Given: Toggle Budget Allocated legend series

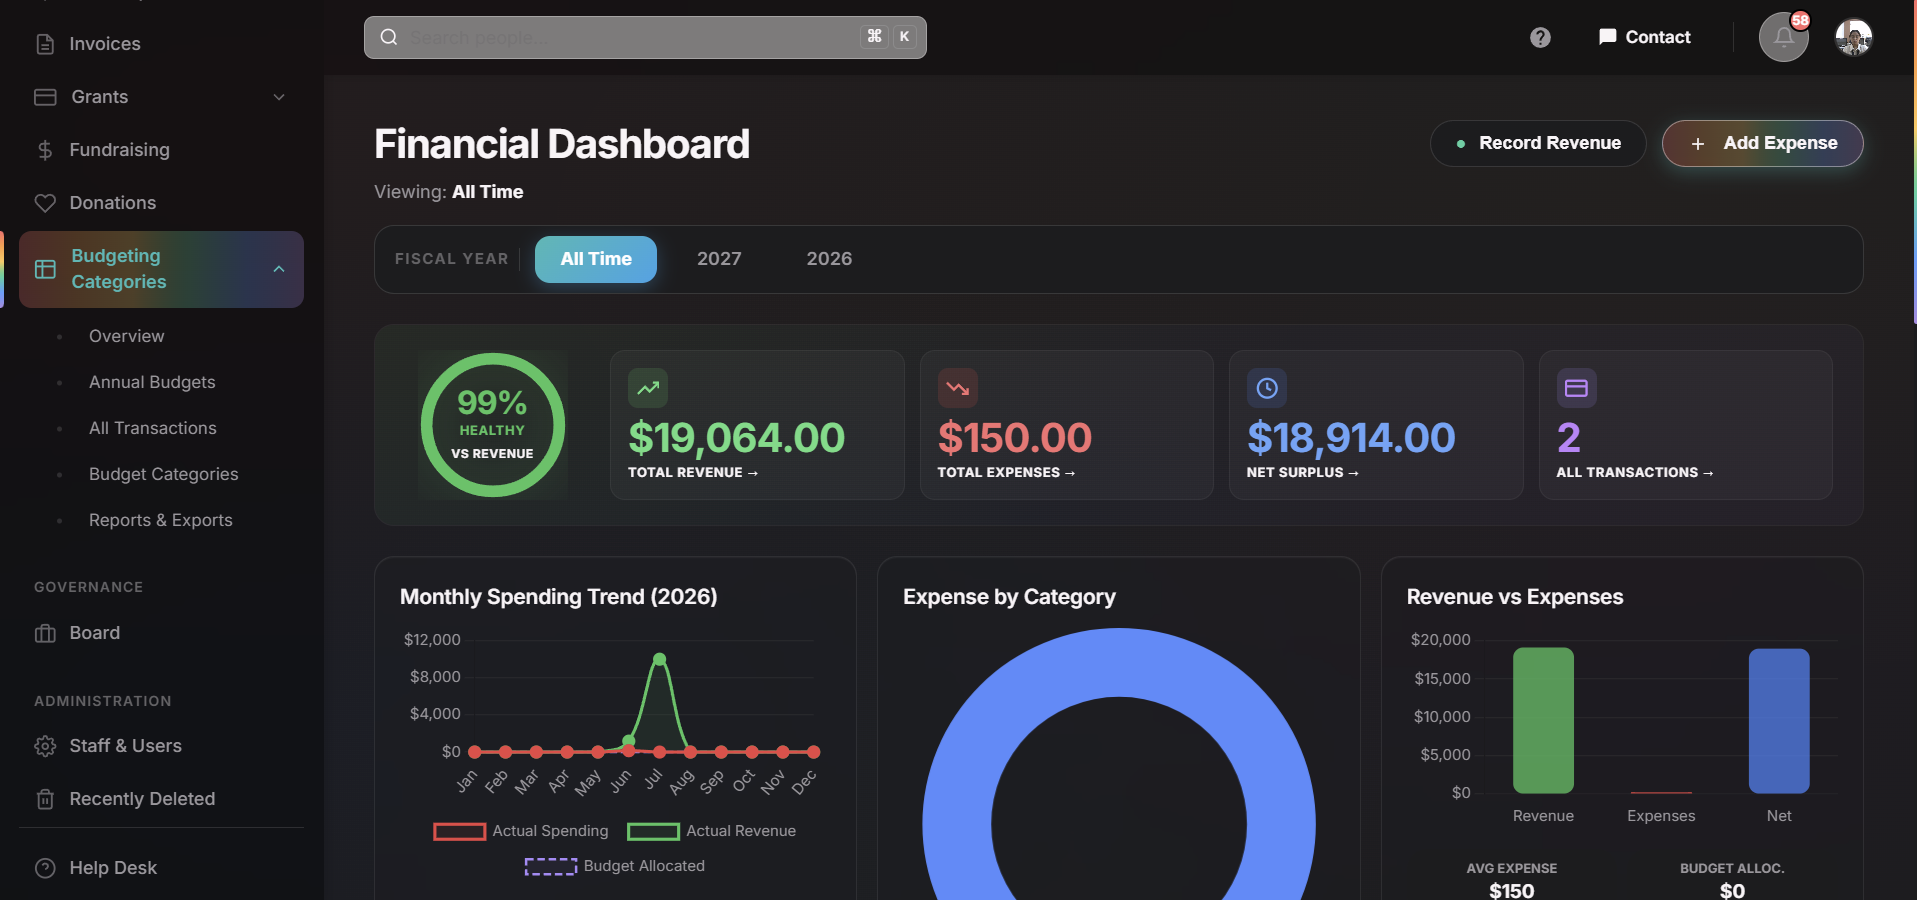Looking at the screenshot, I should [615, 866].
